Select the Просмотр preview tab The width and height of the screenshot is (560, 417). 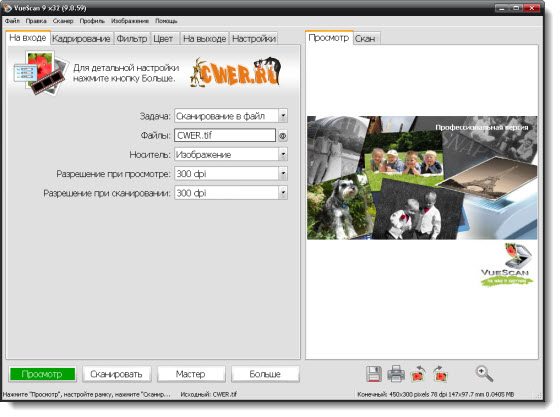coord(329,37)
